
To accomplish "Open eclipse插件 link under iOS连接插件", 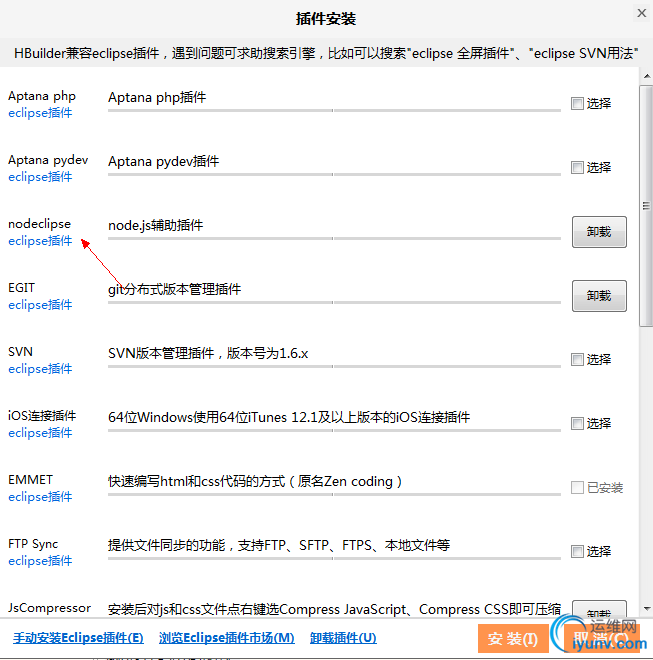I will click(40, 433).
